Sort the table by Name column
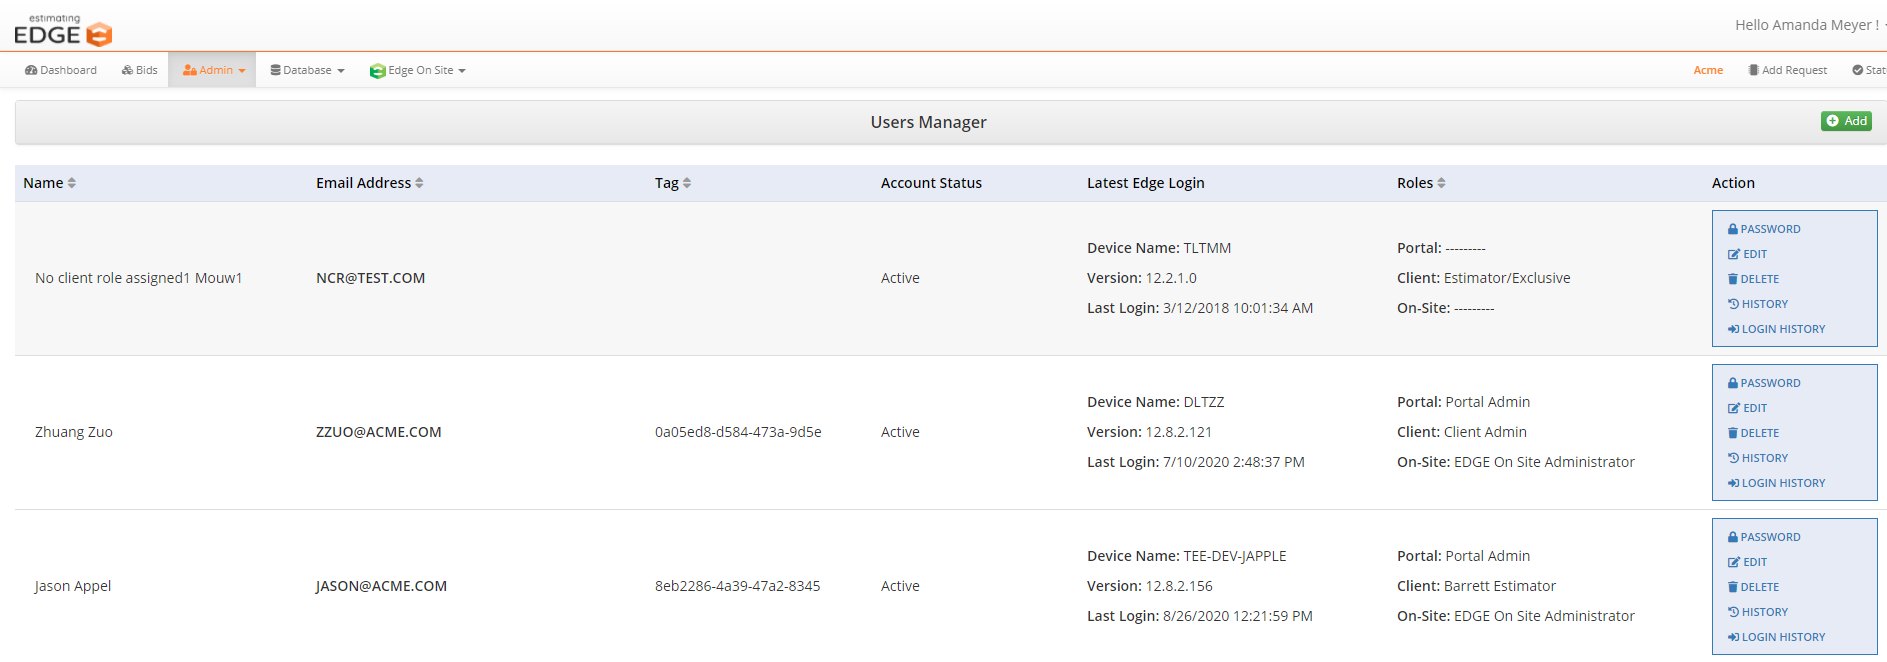The width and height of the screenshot is (1887, 662). (x=50, y=183)
